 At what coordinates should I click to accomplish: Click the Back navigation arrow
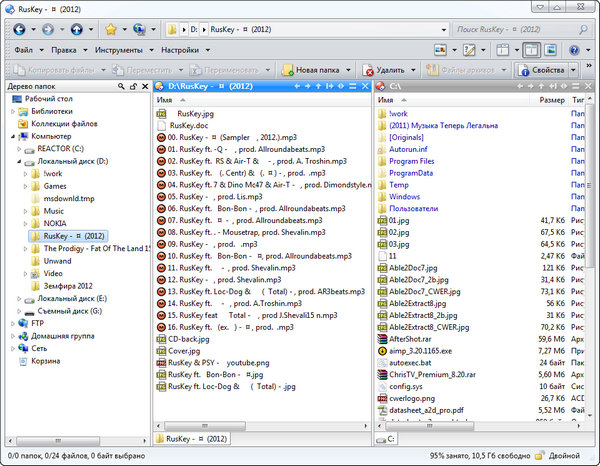click(21, 29)
